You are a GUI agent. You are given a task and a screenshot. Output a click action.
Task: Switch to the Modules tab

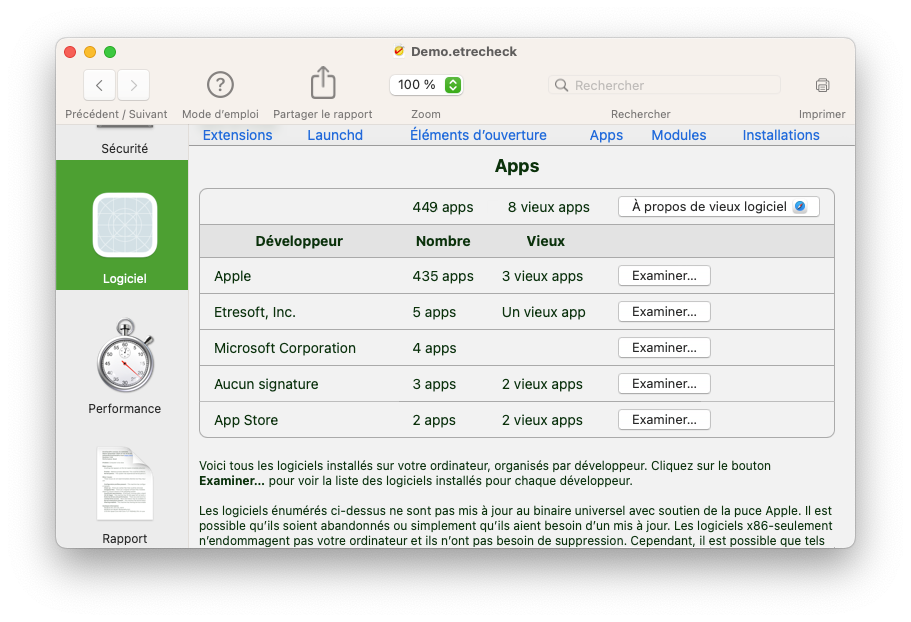point(679,135)
